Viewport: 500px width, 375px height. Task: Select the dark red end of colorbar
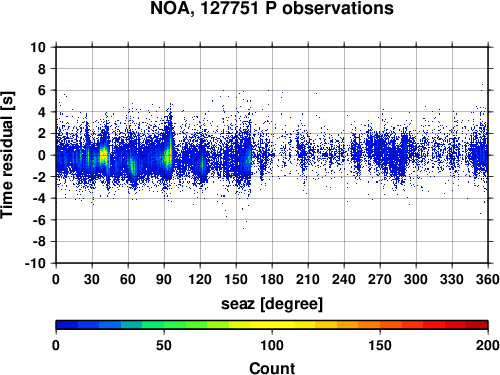point(477,325)
